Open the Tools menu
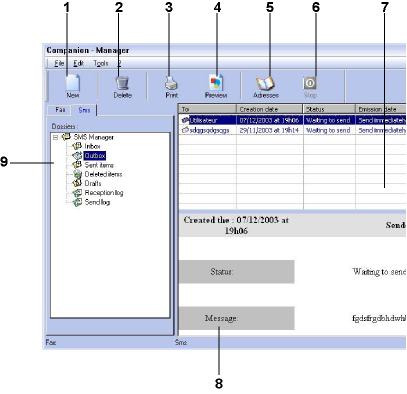Viewport: 407px width, 394px height. [x=100, y=63]
